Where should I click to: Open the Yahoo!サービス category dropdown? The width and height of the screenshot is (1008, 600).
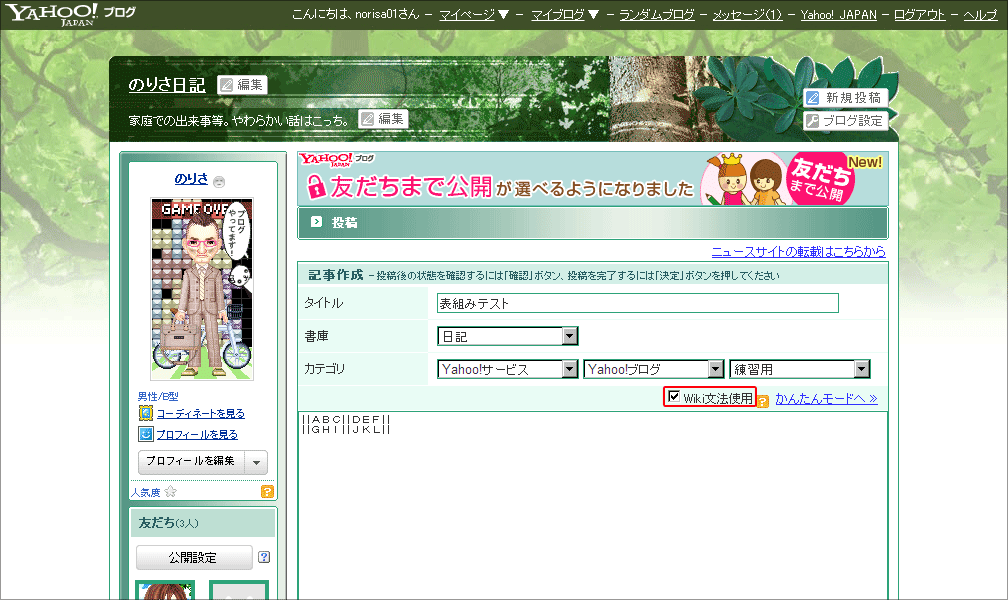[507, 369]
